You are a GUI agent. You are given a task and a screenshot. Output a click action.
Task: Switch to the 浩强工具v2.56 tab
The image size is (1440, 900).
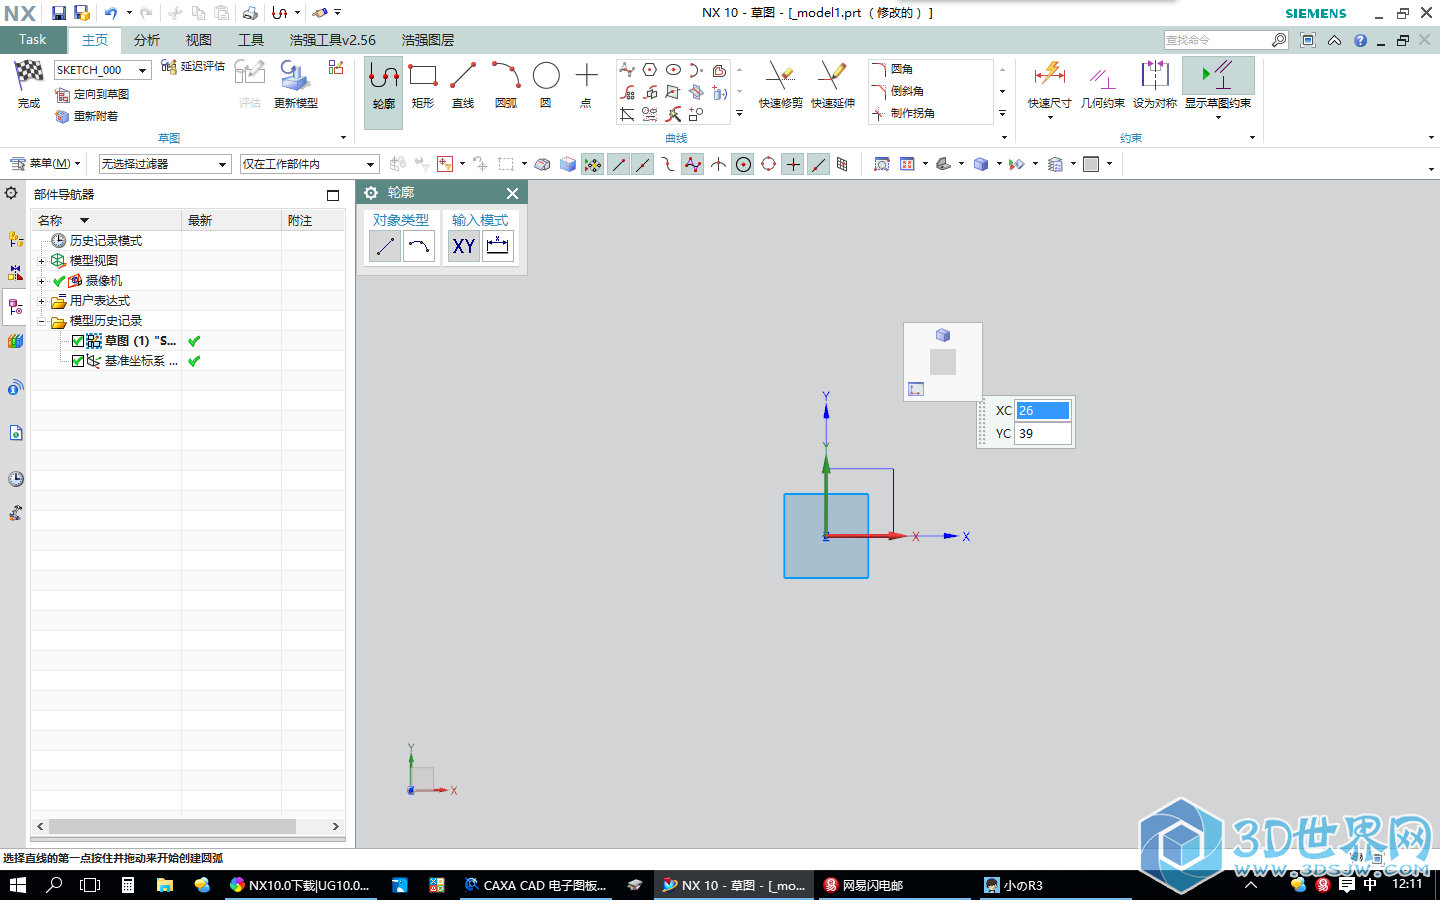[333, 40]
